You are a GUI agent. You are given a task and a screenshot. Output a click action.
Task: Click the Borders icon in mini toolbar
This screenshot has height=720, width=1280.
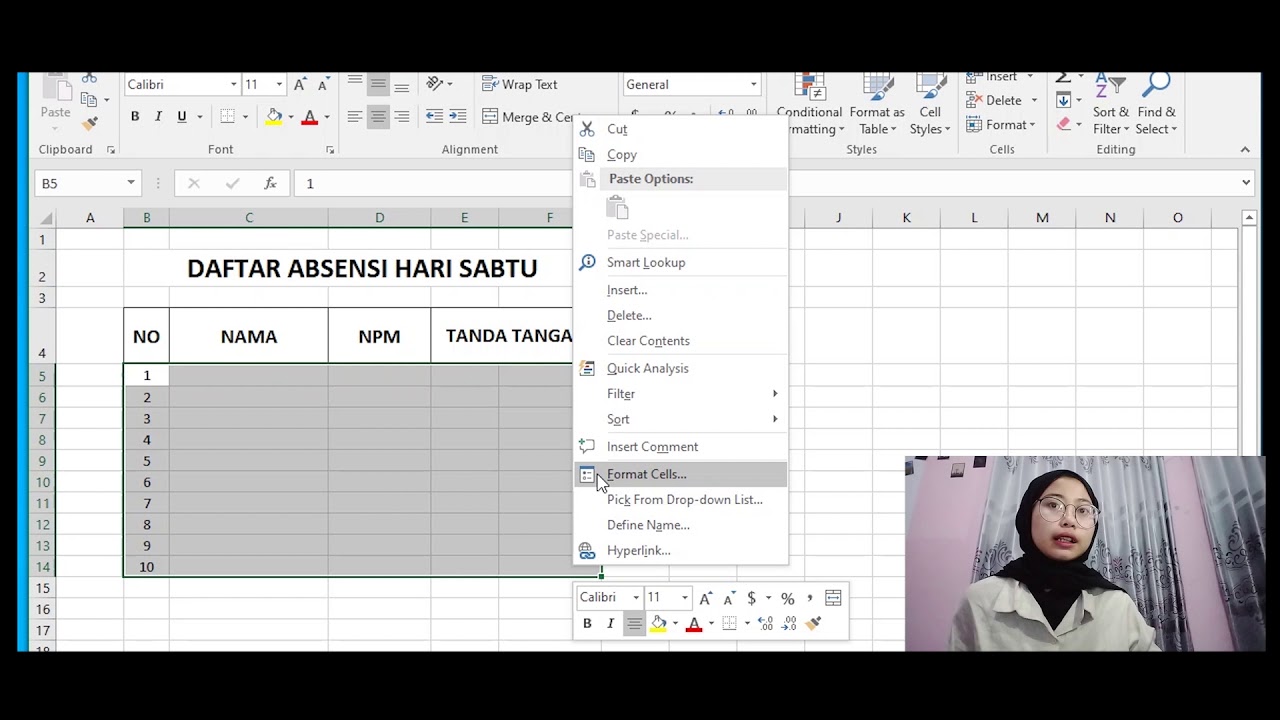pos(729,623)
